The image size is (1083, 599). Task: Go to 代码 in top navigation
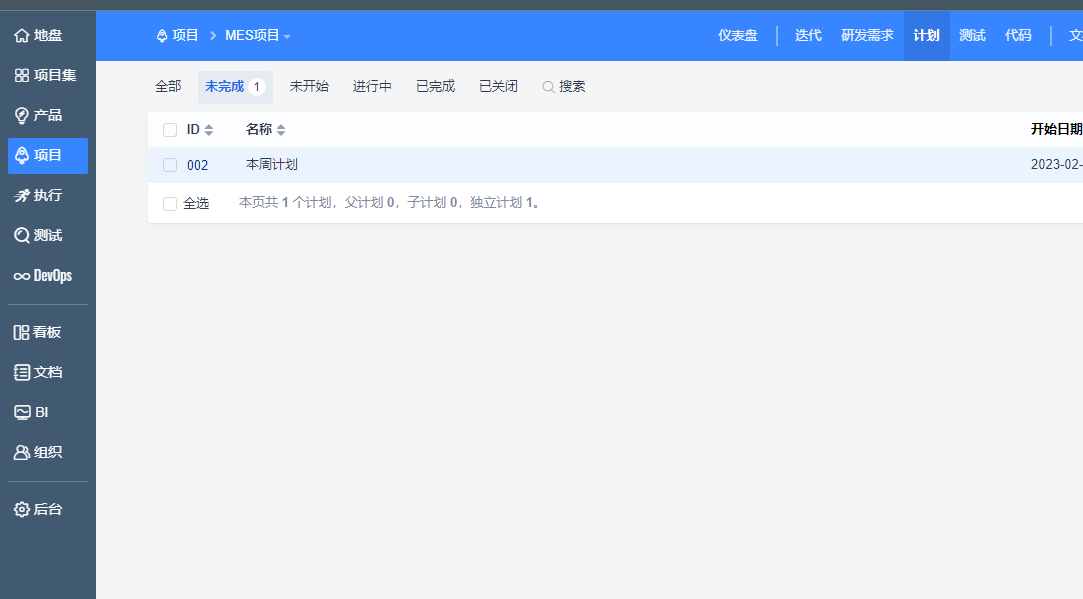(x=1018, y=35)
